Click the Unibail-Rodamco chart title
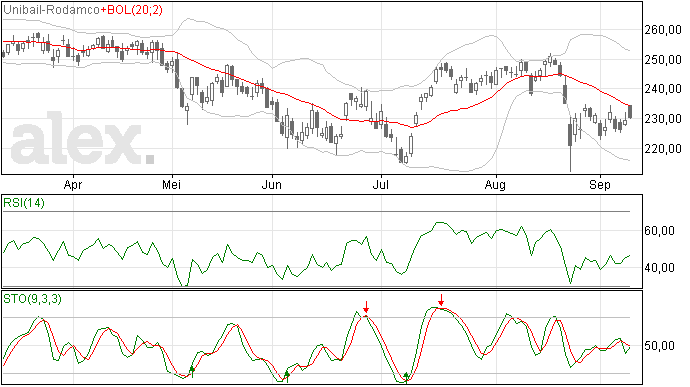The image size is (690, 387). (x=51, y=10)
